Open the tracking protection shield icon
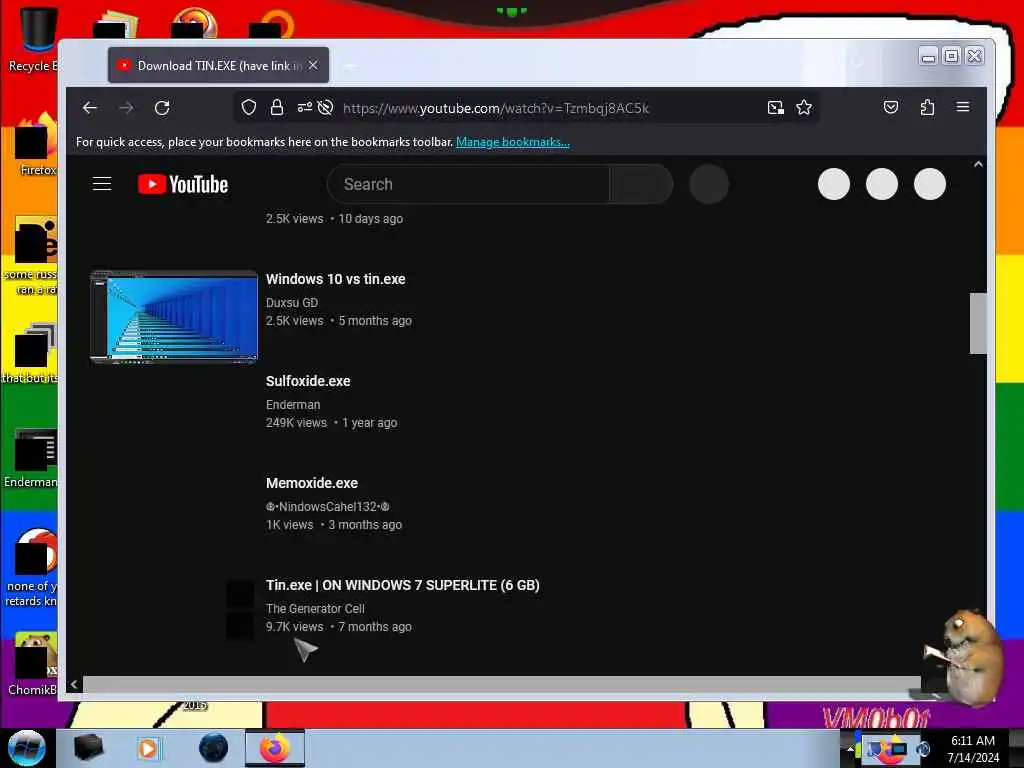This screenshot has width=1024, height=768. coord(249,108)
